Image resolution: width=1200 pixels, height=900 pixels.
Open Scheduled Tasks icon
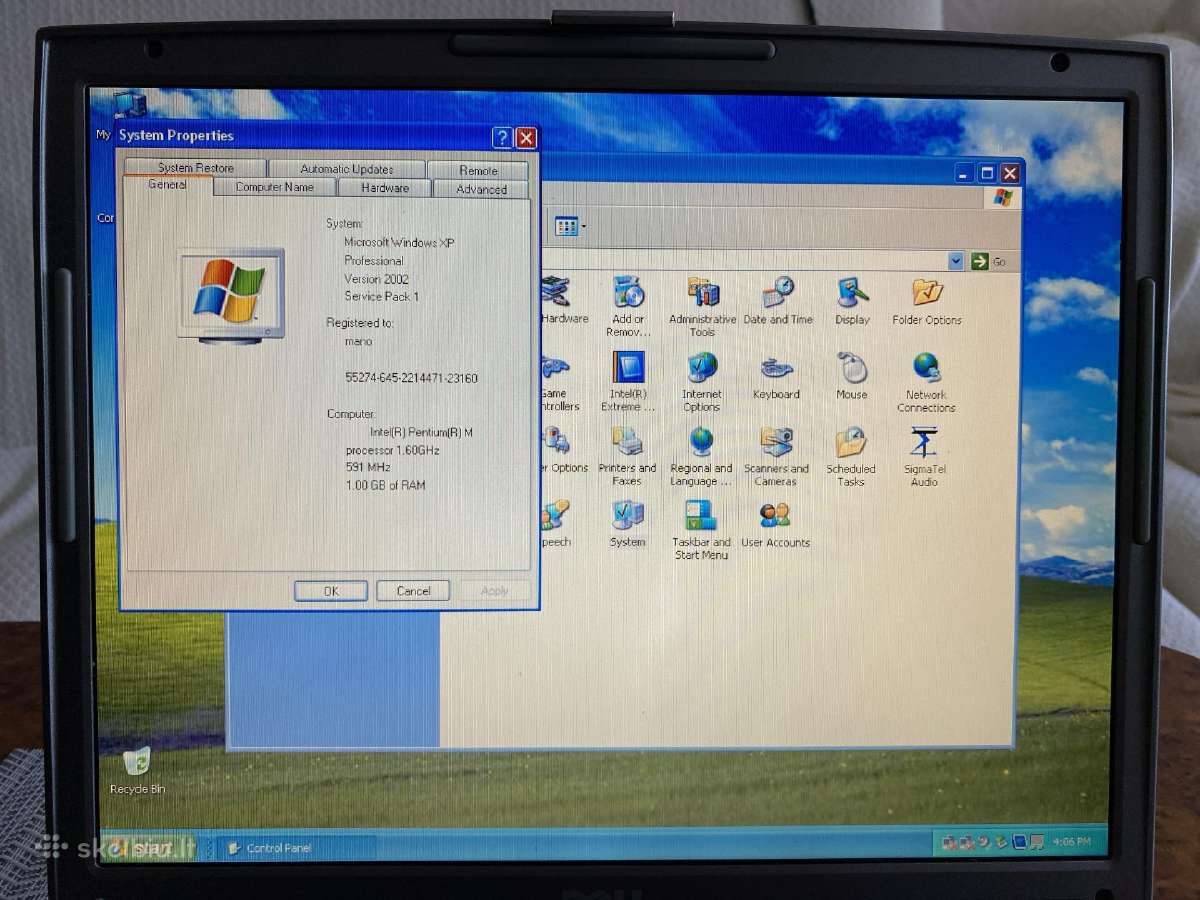coord(851,455)
